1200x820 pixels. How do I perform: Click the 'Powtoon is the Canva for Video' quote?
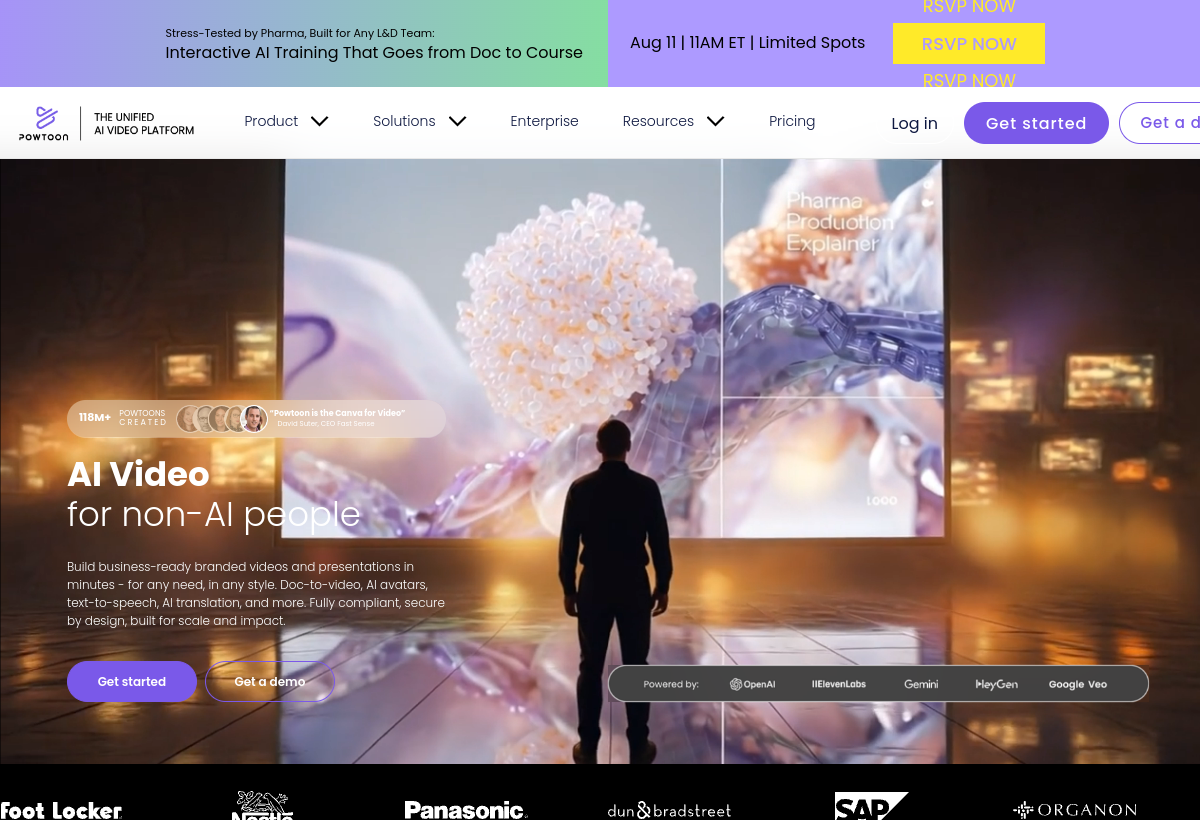(x=337, y=413)
